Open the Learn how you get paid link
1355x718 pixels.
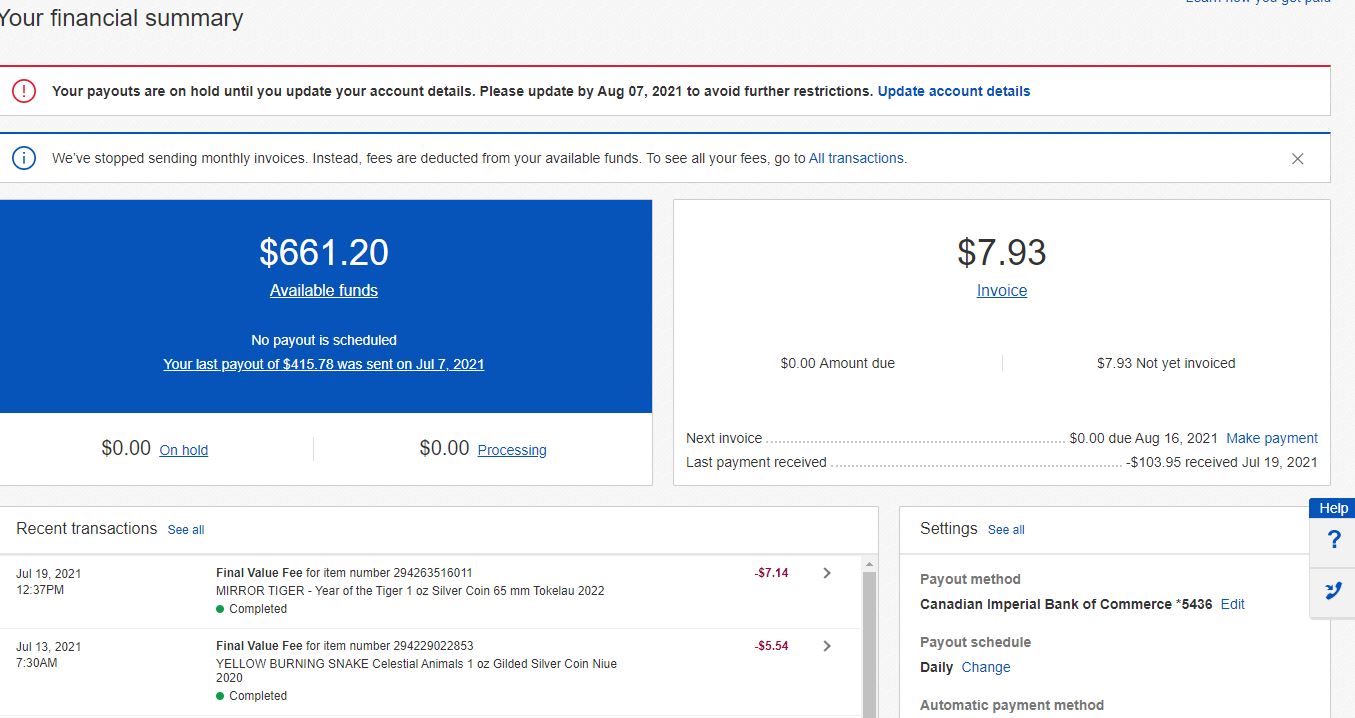click(x=1257, y=3)
